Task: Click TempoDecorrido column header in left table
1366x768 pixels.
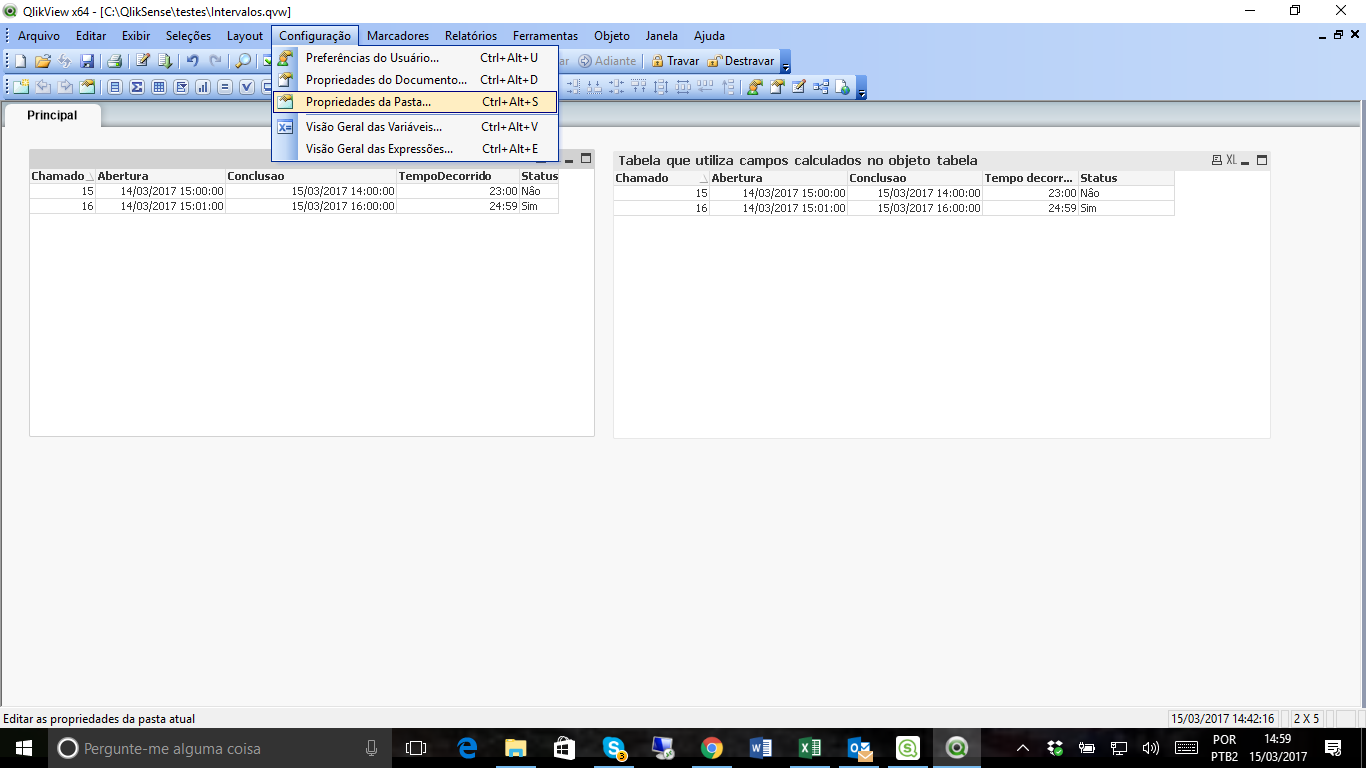Action: pyautogui.click(x=457, y=176)
